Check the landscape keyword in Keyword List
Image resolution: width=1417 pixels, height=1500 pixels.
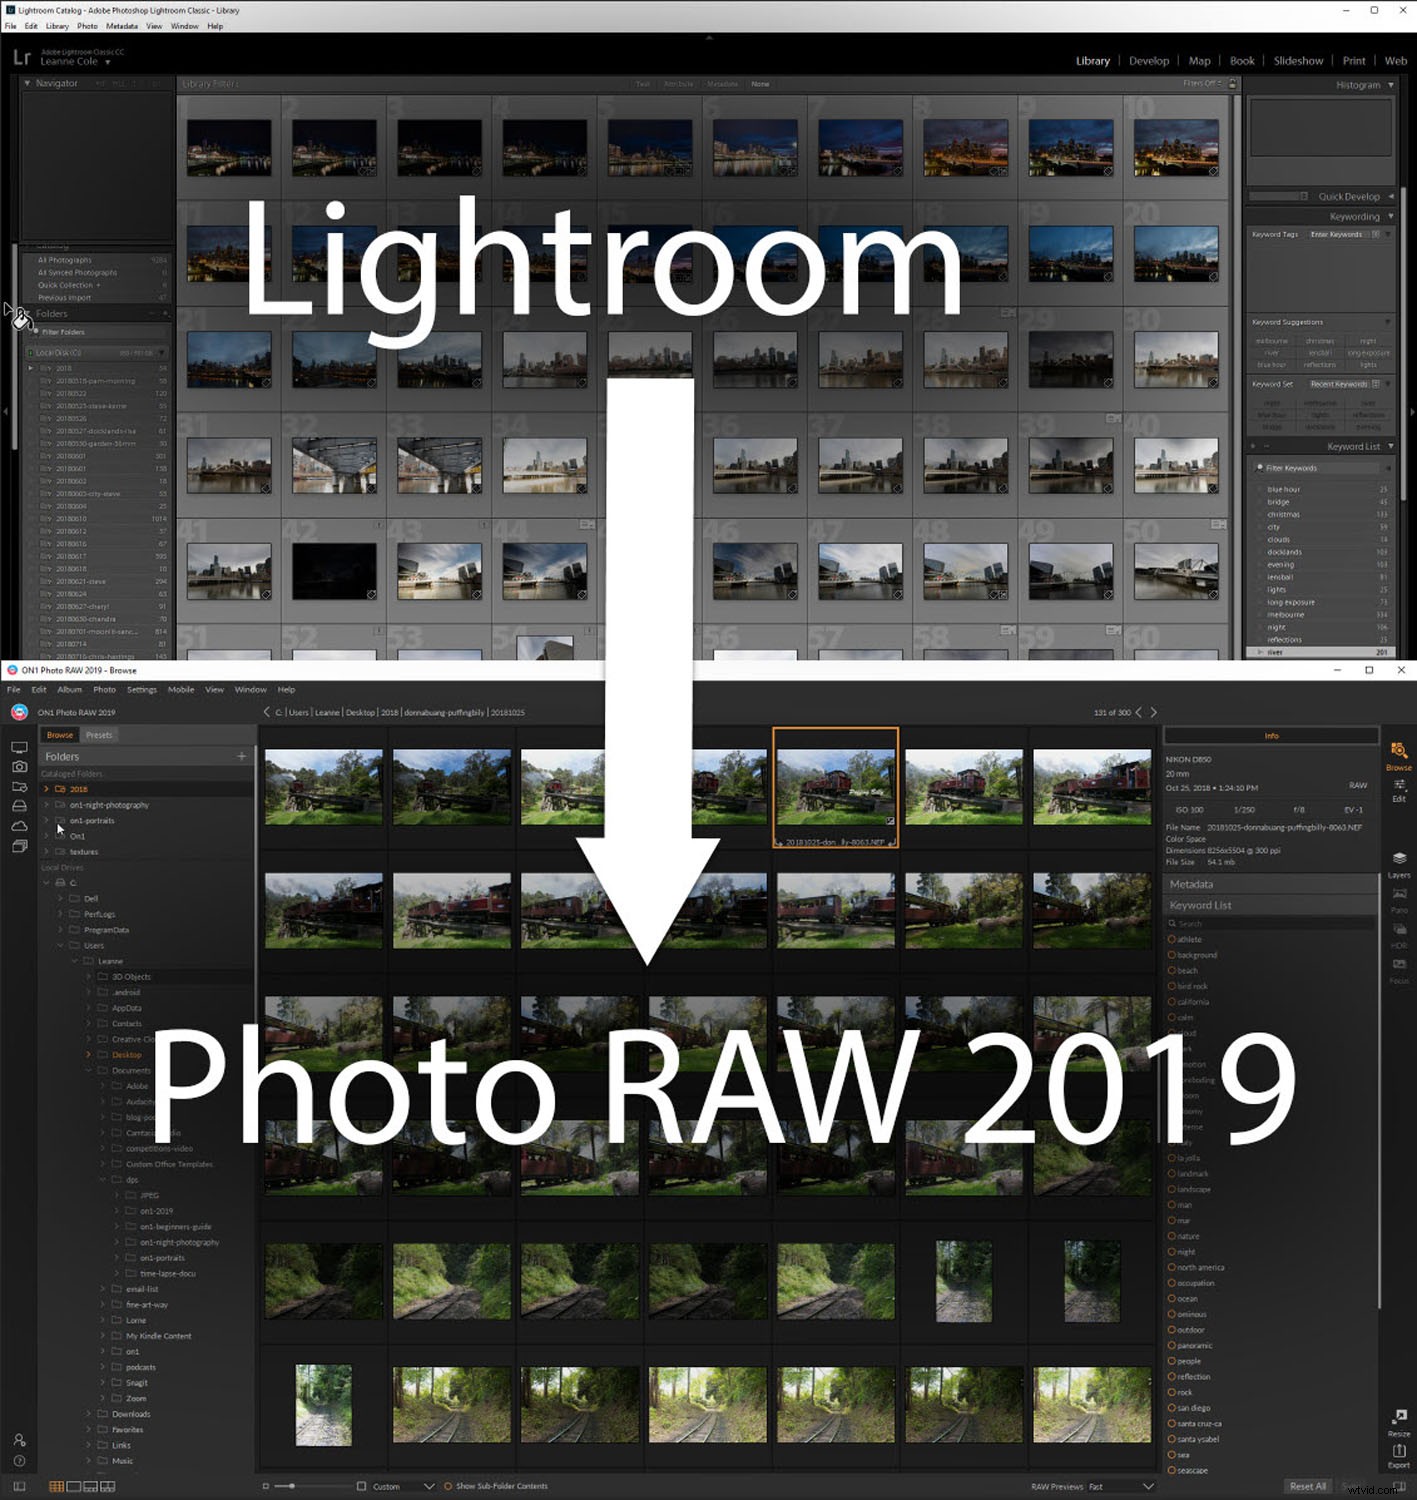pos(1172,1189)
